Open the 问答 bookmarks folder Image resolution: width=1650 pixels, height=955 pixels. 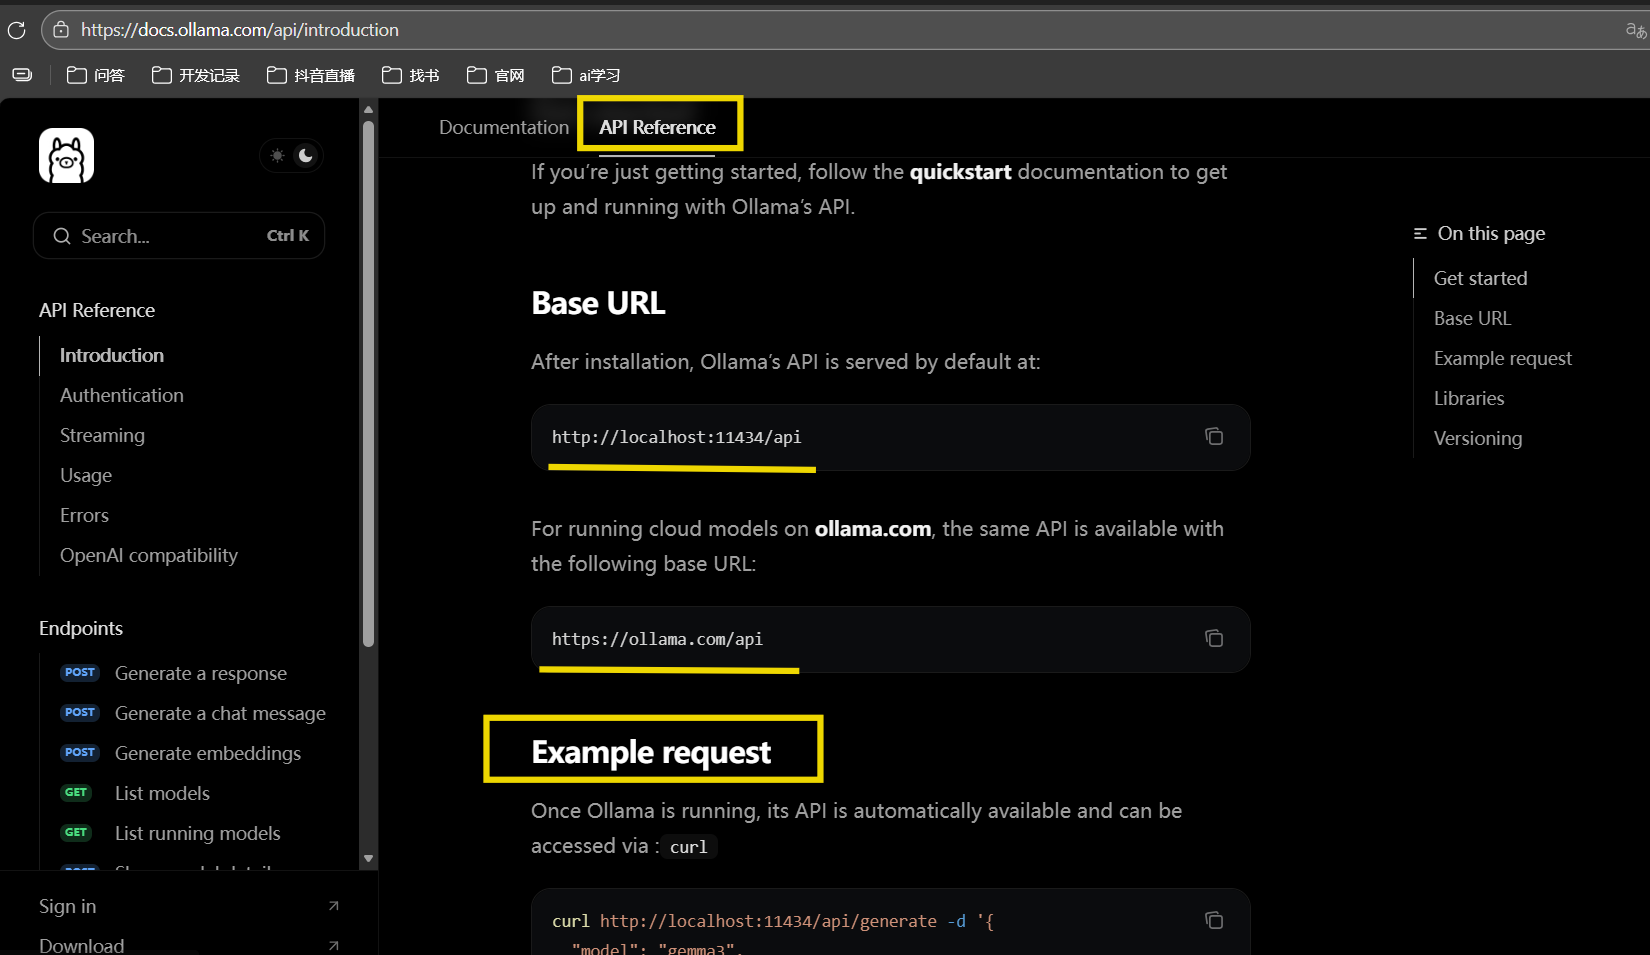[96, 75]
